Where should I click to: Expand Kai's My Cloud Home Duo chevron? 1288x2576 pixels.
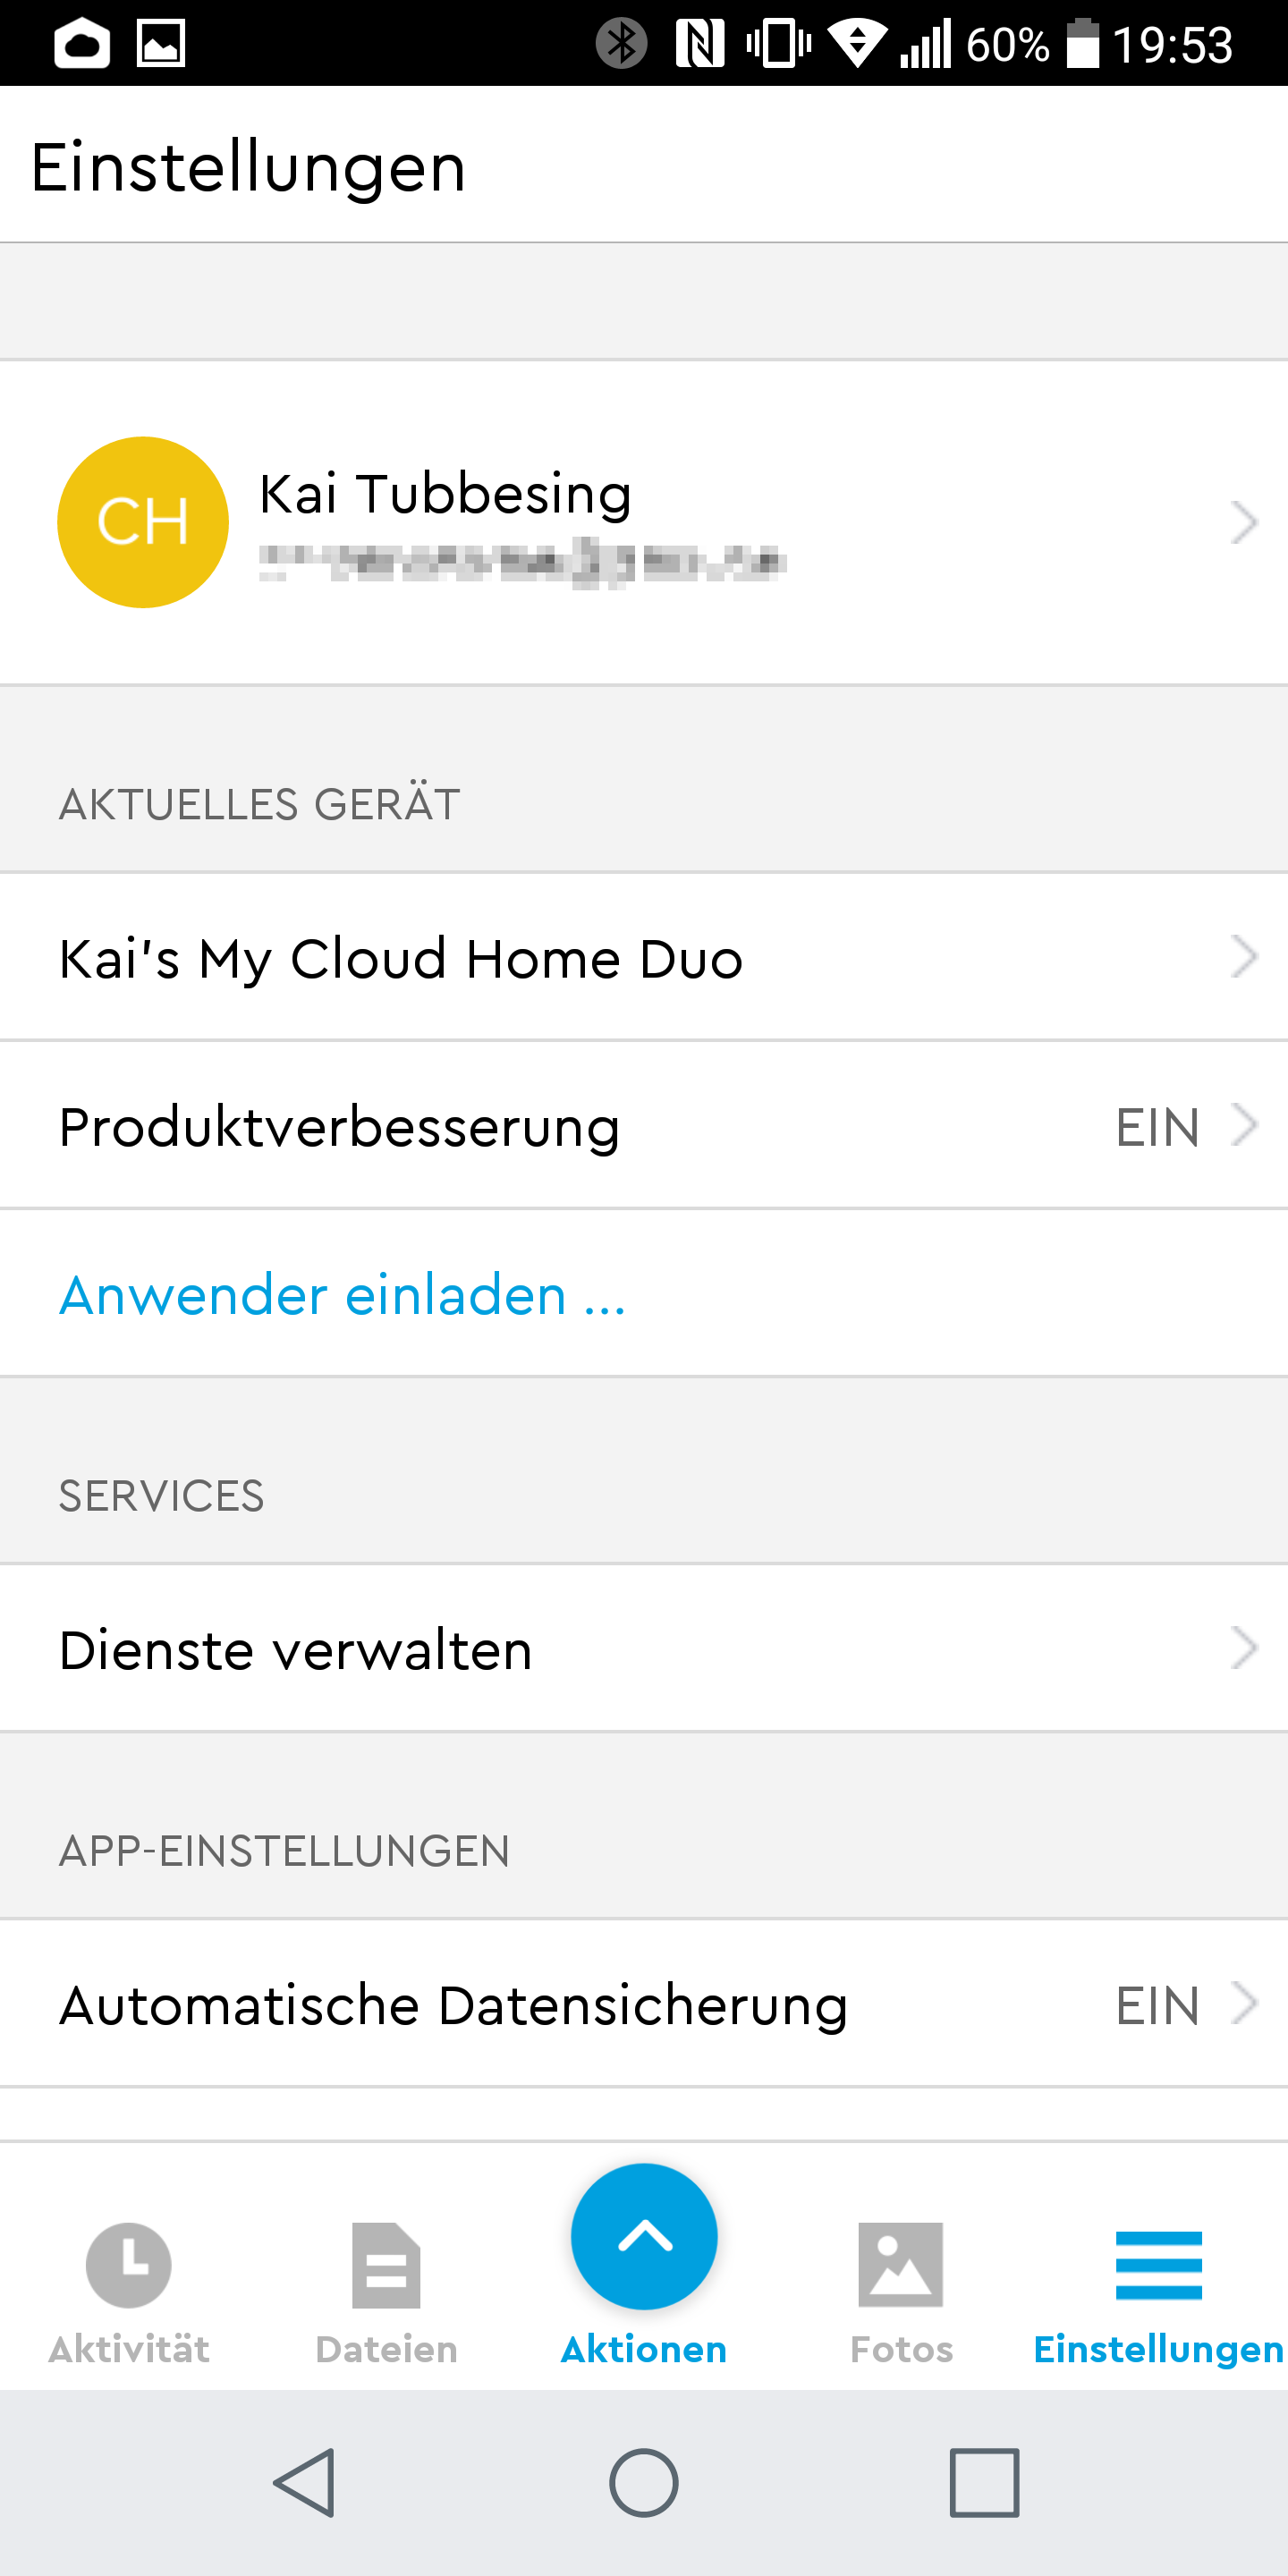[x=1243, y=957]
